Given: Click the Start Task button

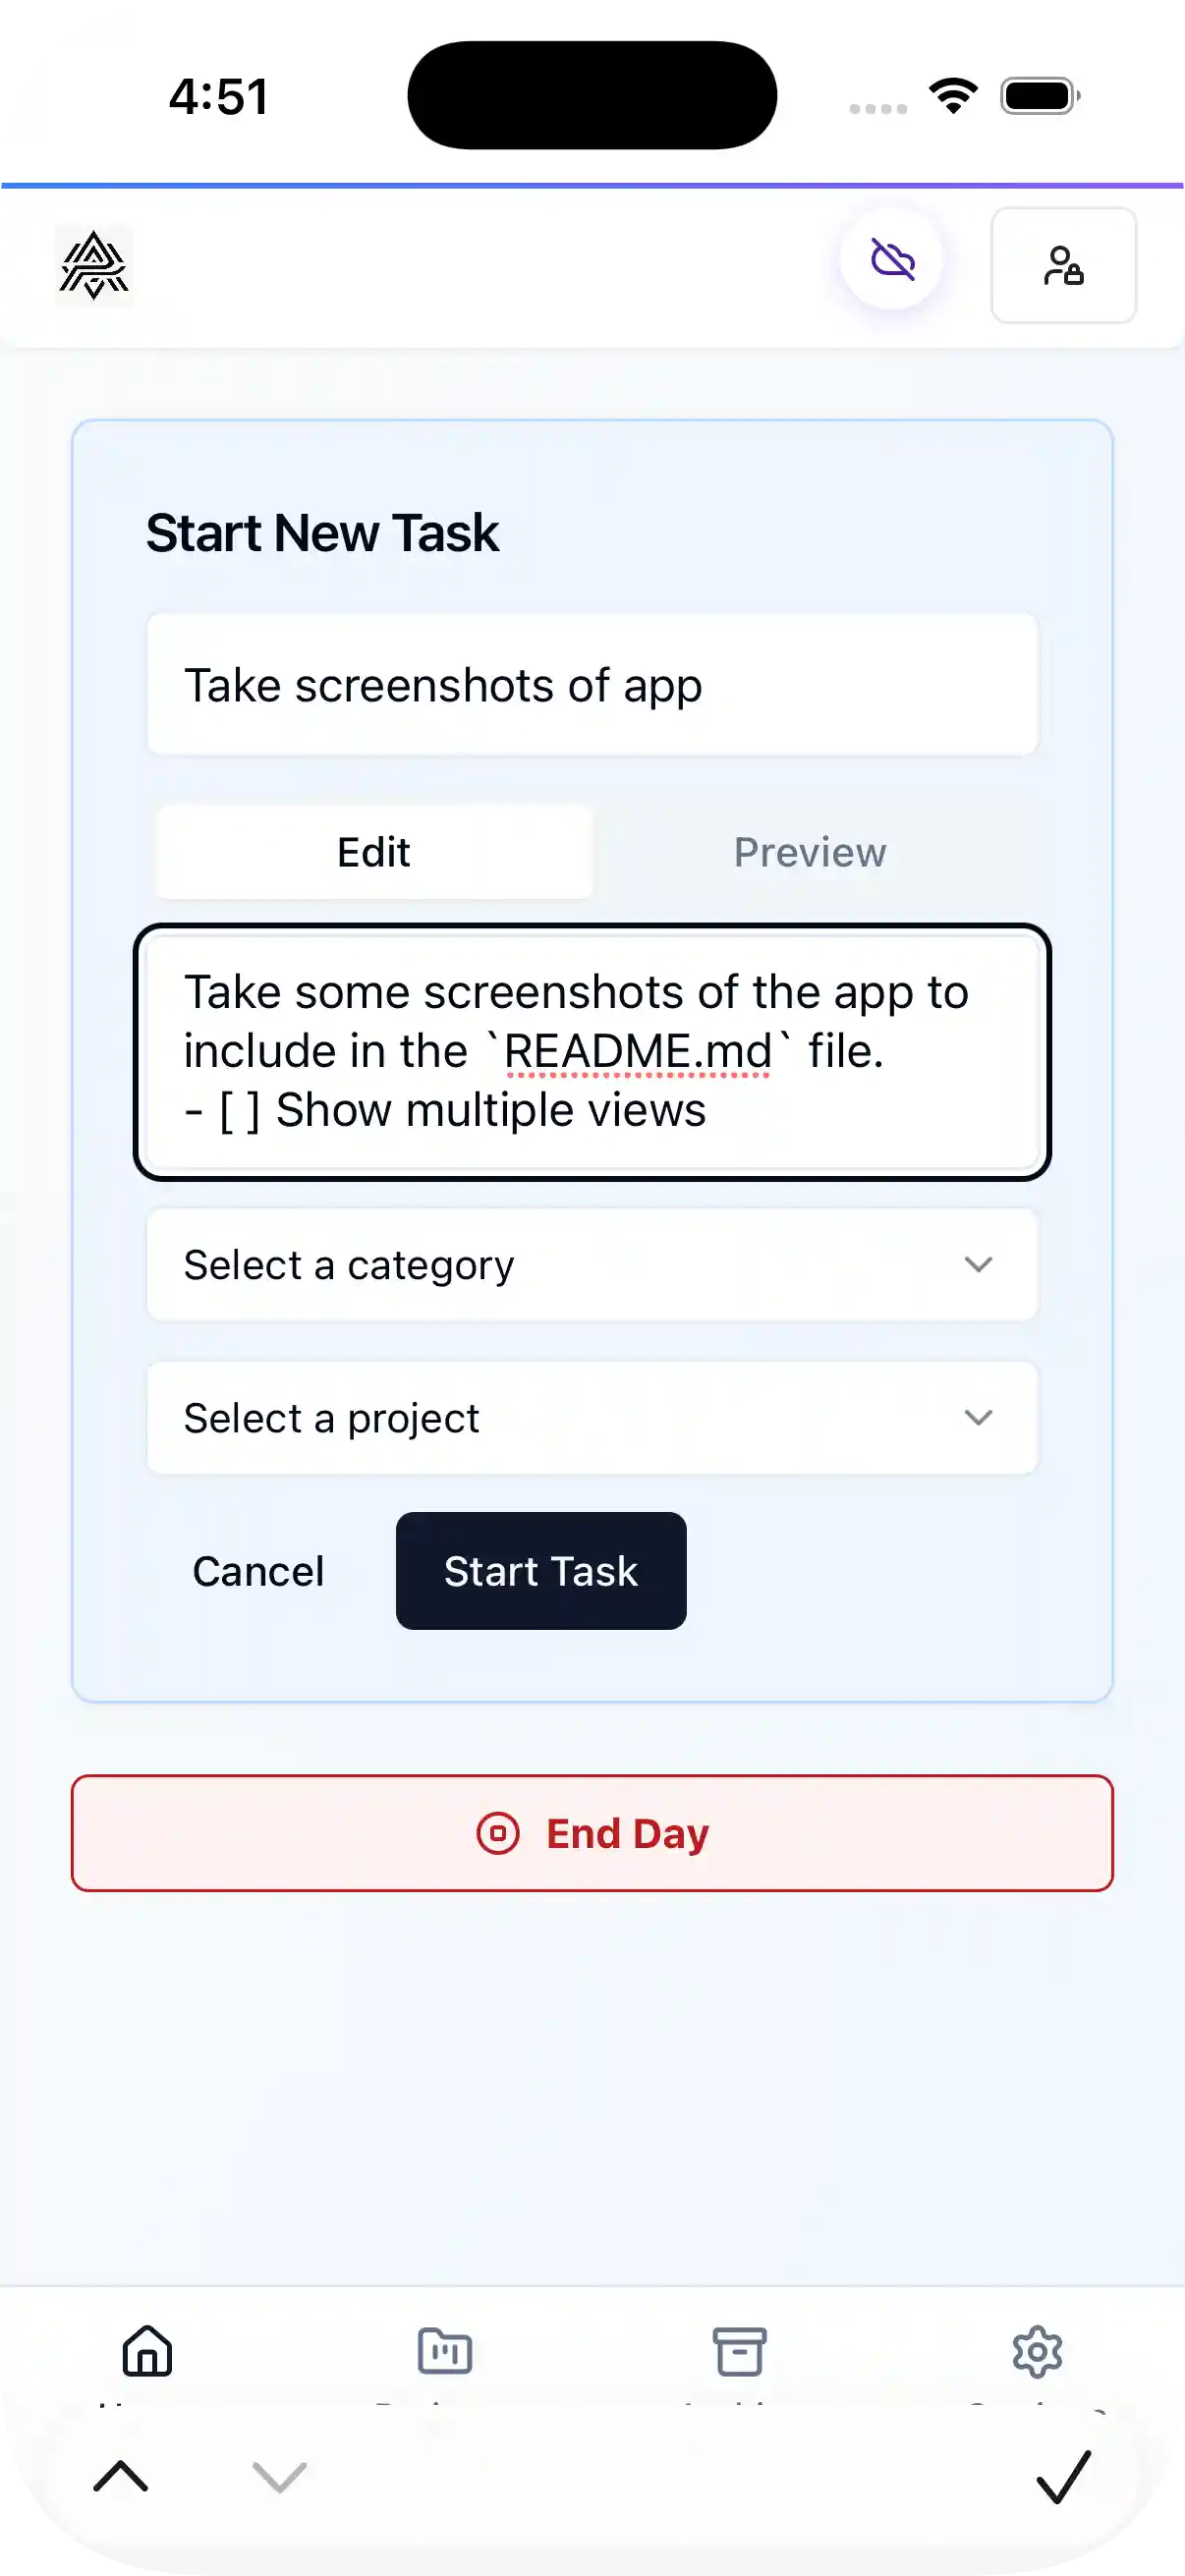Looking at the screenshot, I should click(541, 1571).
